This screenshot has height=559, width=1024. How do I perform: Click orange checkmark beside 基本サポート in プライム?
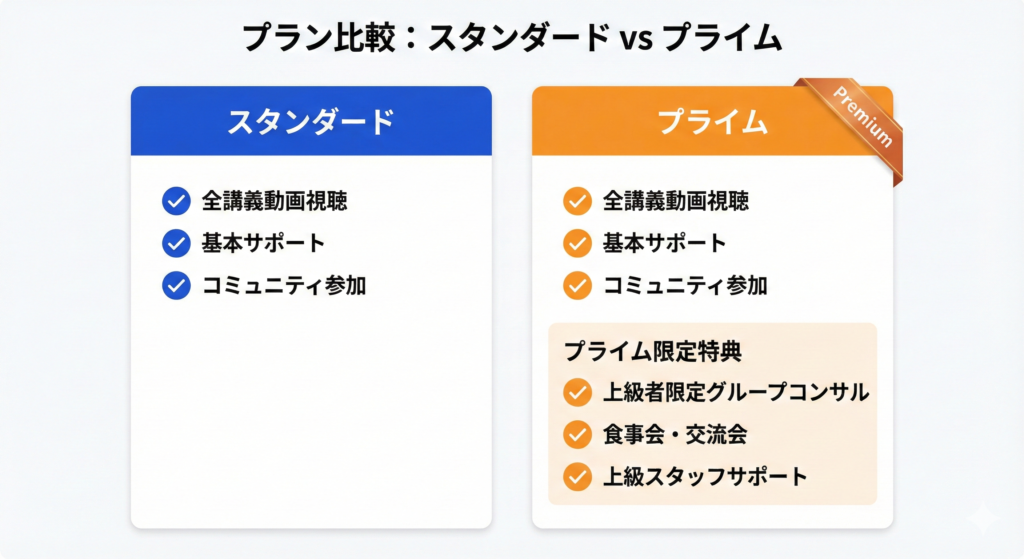coord(577,243)
